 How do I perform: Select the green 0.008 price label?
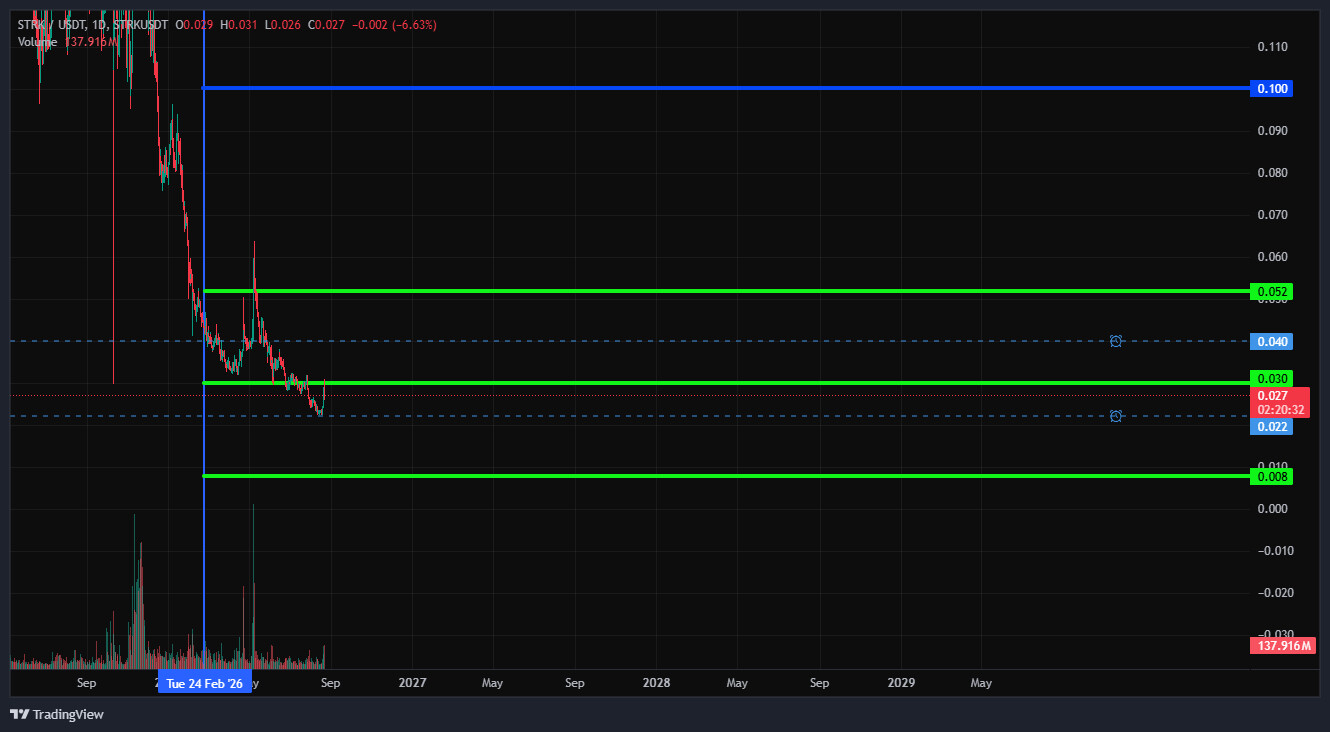pos(1272,477)
